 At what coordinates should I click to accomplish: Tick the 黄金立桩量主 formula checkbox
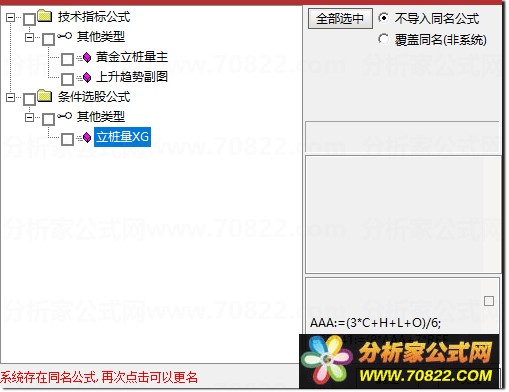tap(68, 59)
